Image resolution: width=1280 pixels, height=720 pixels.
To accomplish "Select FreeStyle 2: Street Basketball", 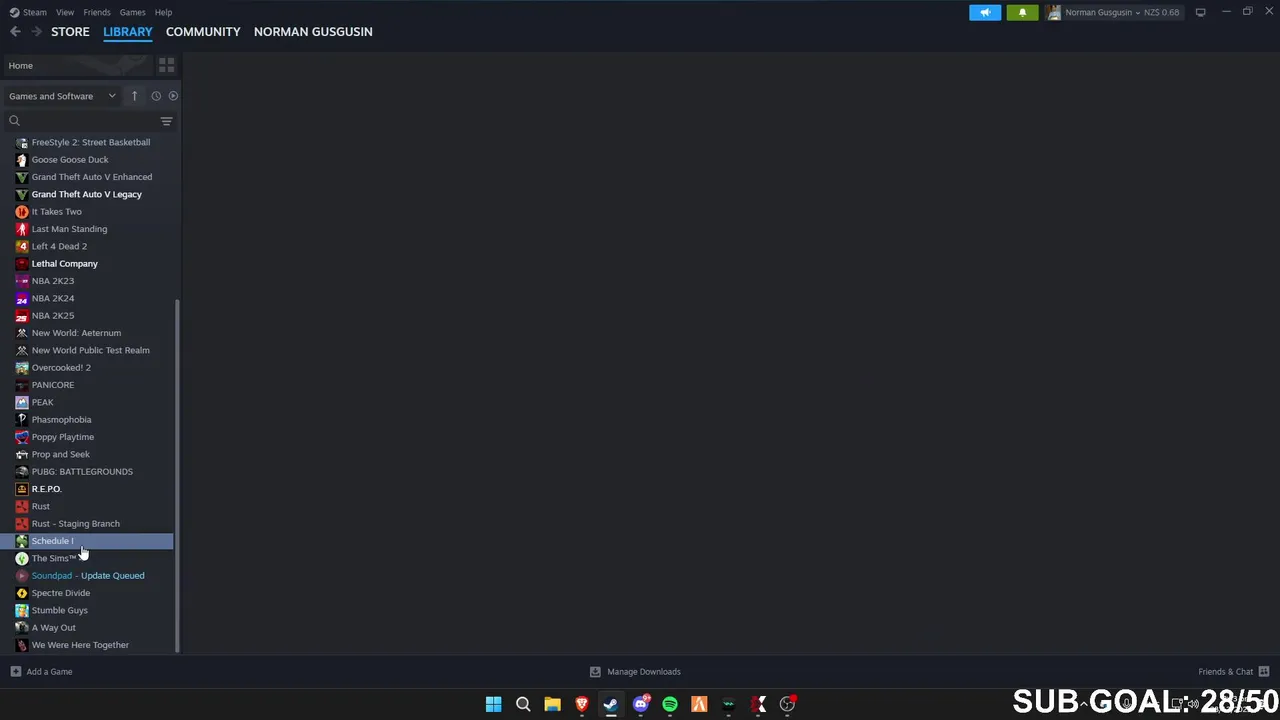I will coord(91,142).
